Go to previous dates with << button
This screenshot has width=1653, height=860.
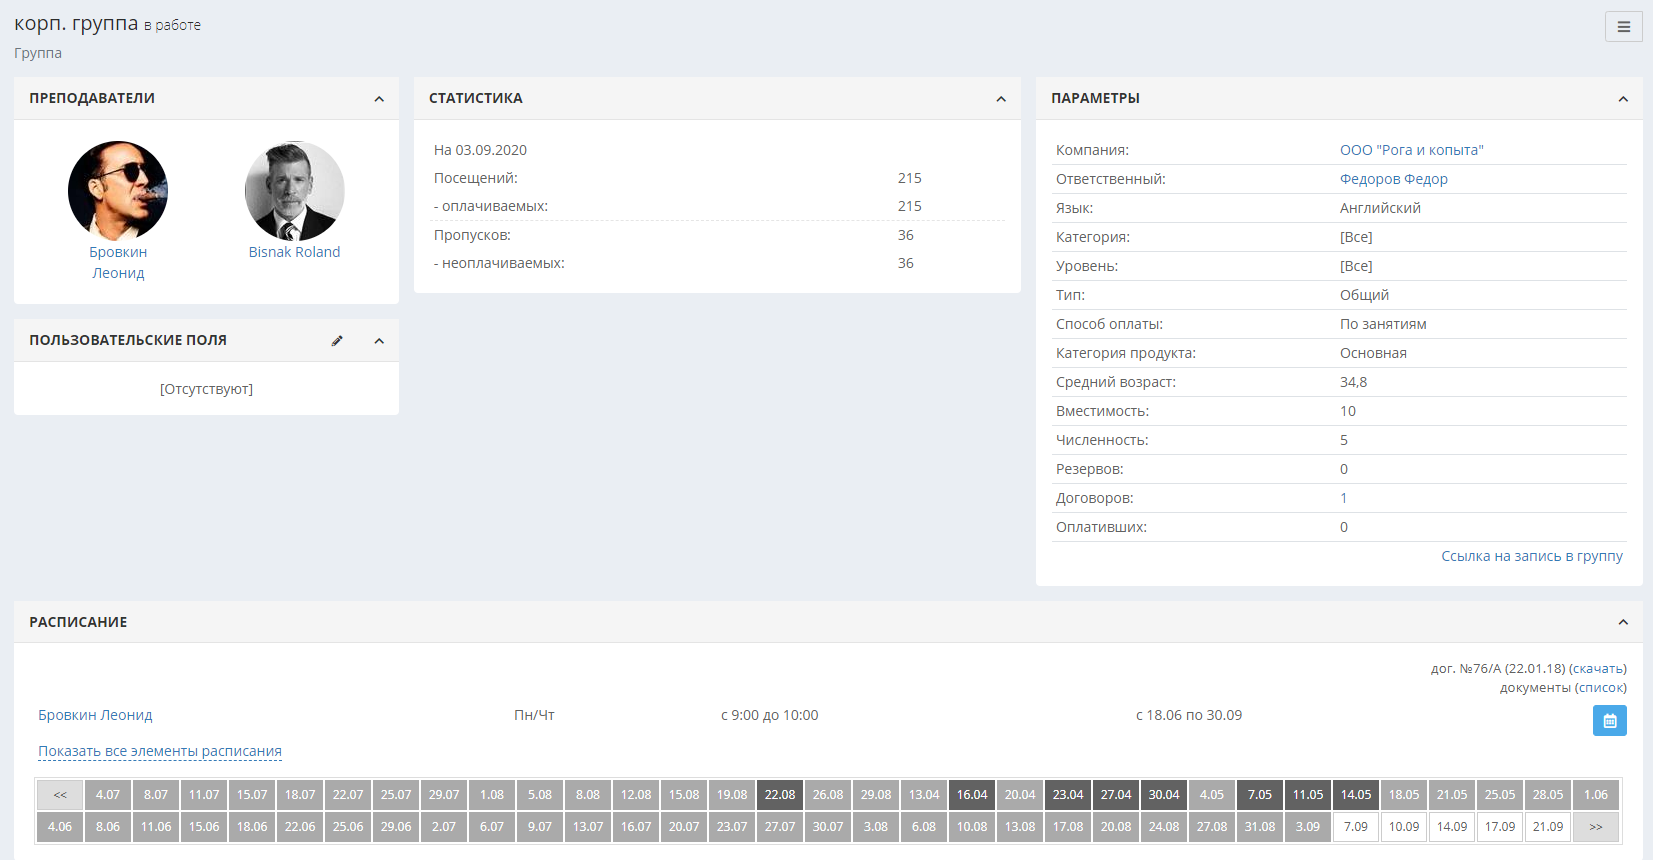(x=60, y=795)
